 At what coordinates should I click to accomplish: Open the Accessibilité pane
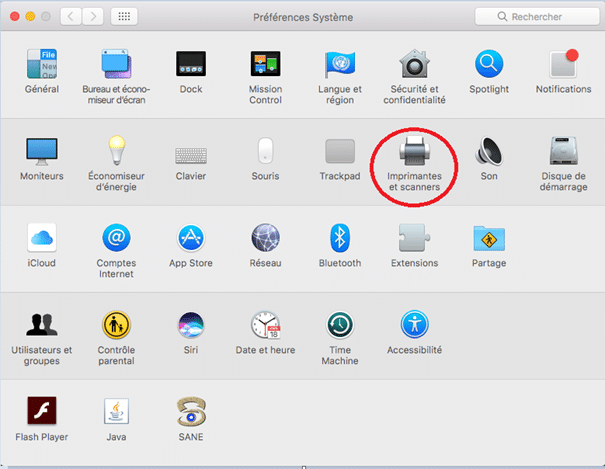click(x=414, y=326)
